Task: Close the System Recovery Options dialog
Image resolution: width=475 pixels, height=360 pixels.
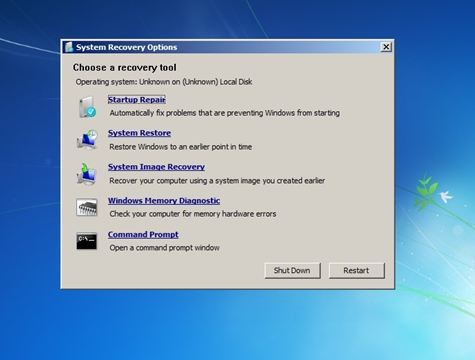Action: 386,47
